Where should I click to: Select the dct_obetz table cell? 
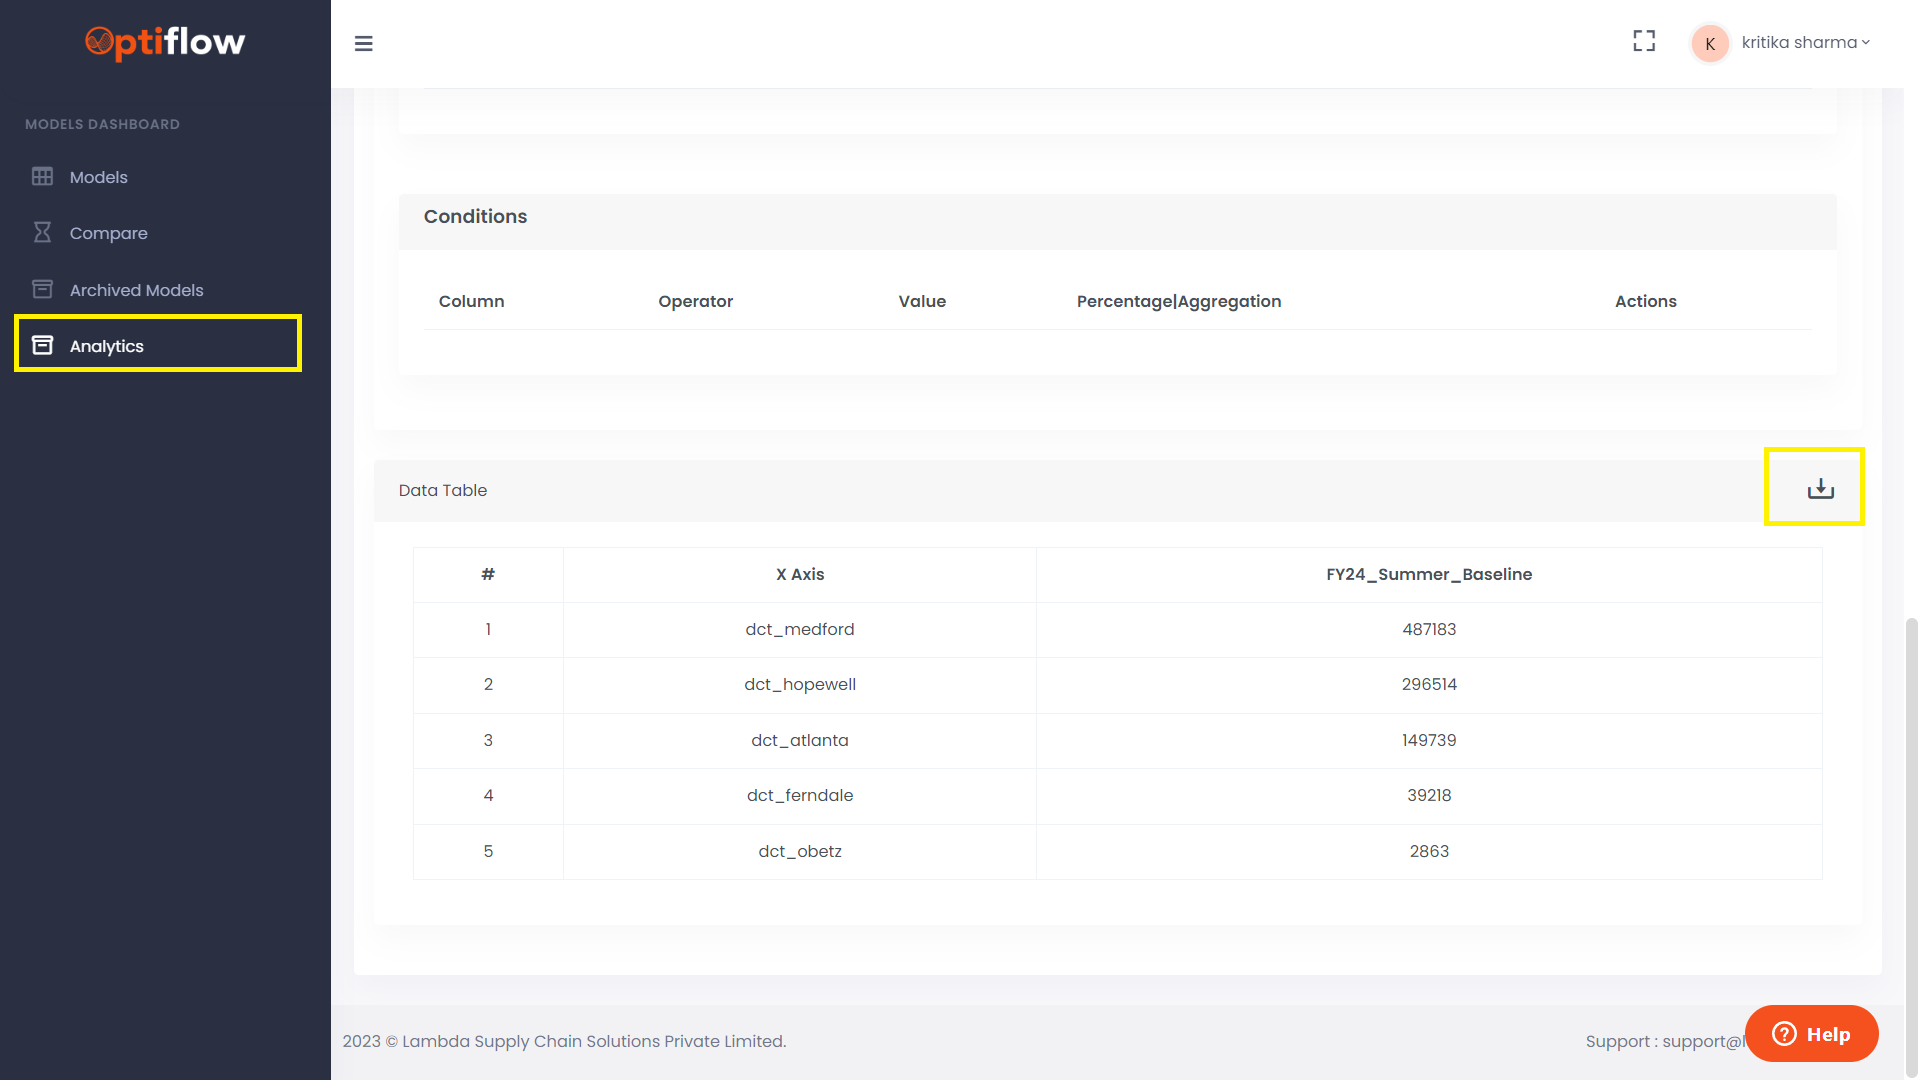[x=800, y=851]
